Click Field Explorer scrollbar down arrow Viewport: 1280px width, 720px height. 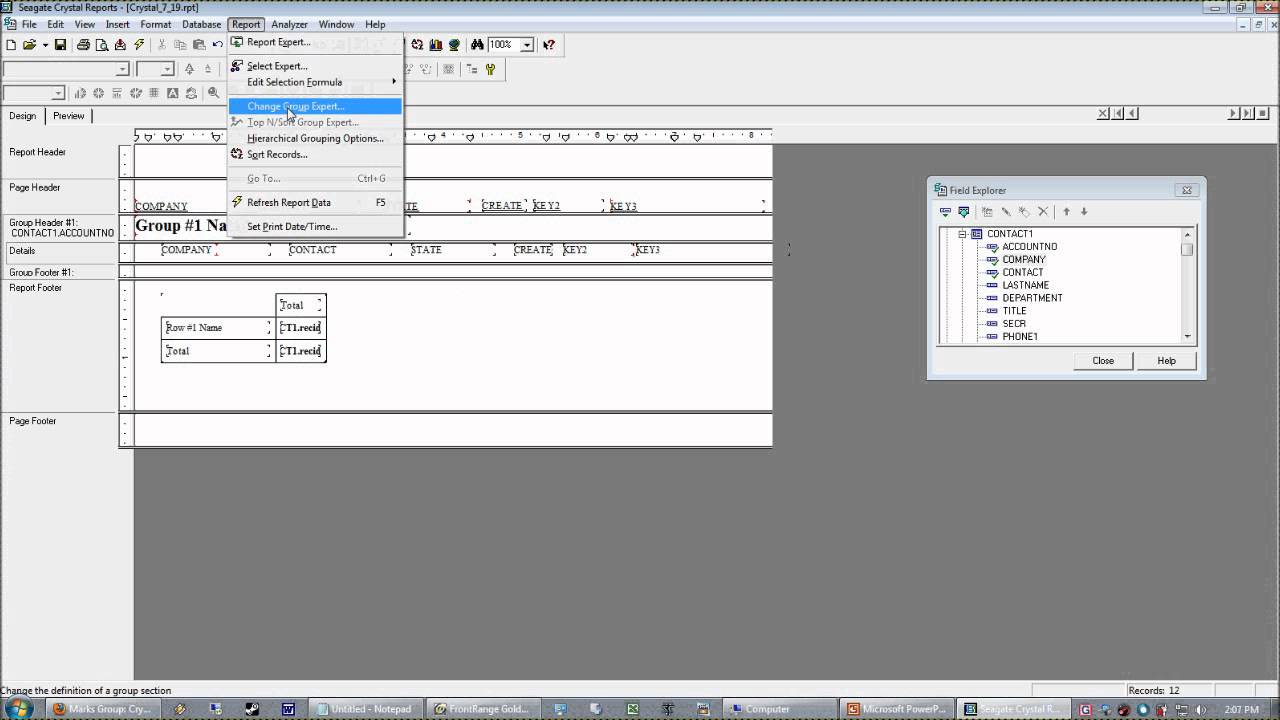coord(1187,337)
